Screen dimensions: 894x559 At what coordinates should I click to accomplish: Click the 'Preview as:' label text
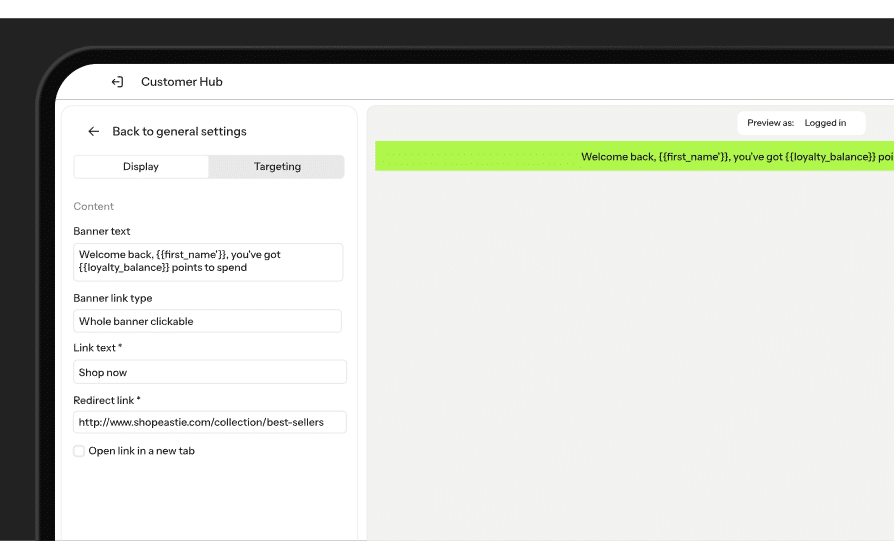coord(770,123)
